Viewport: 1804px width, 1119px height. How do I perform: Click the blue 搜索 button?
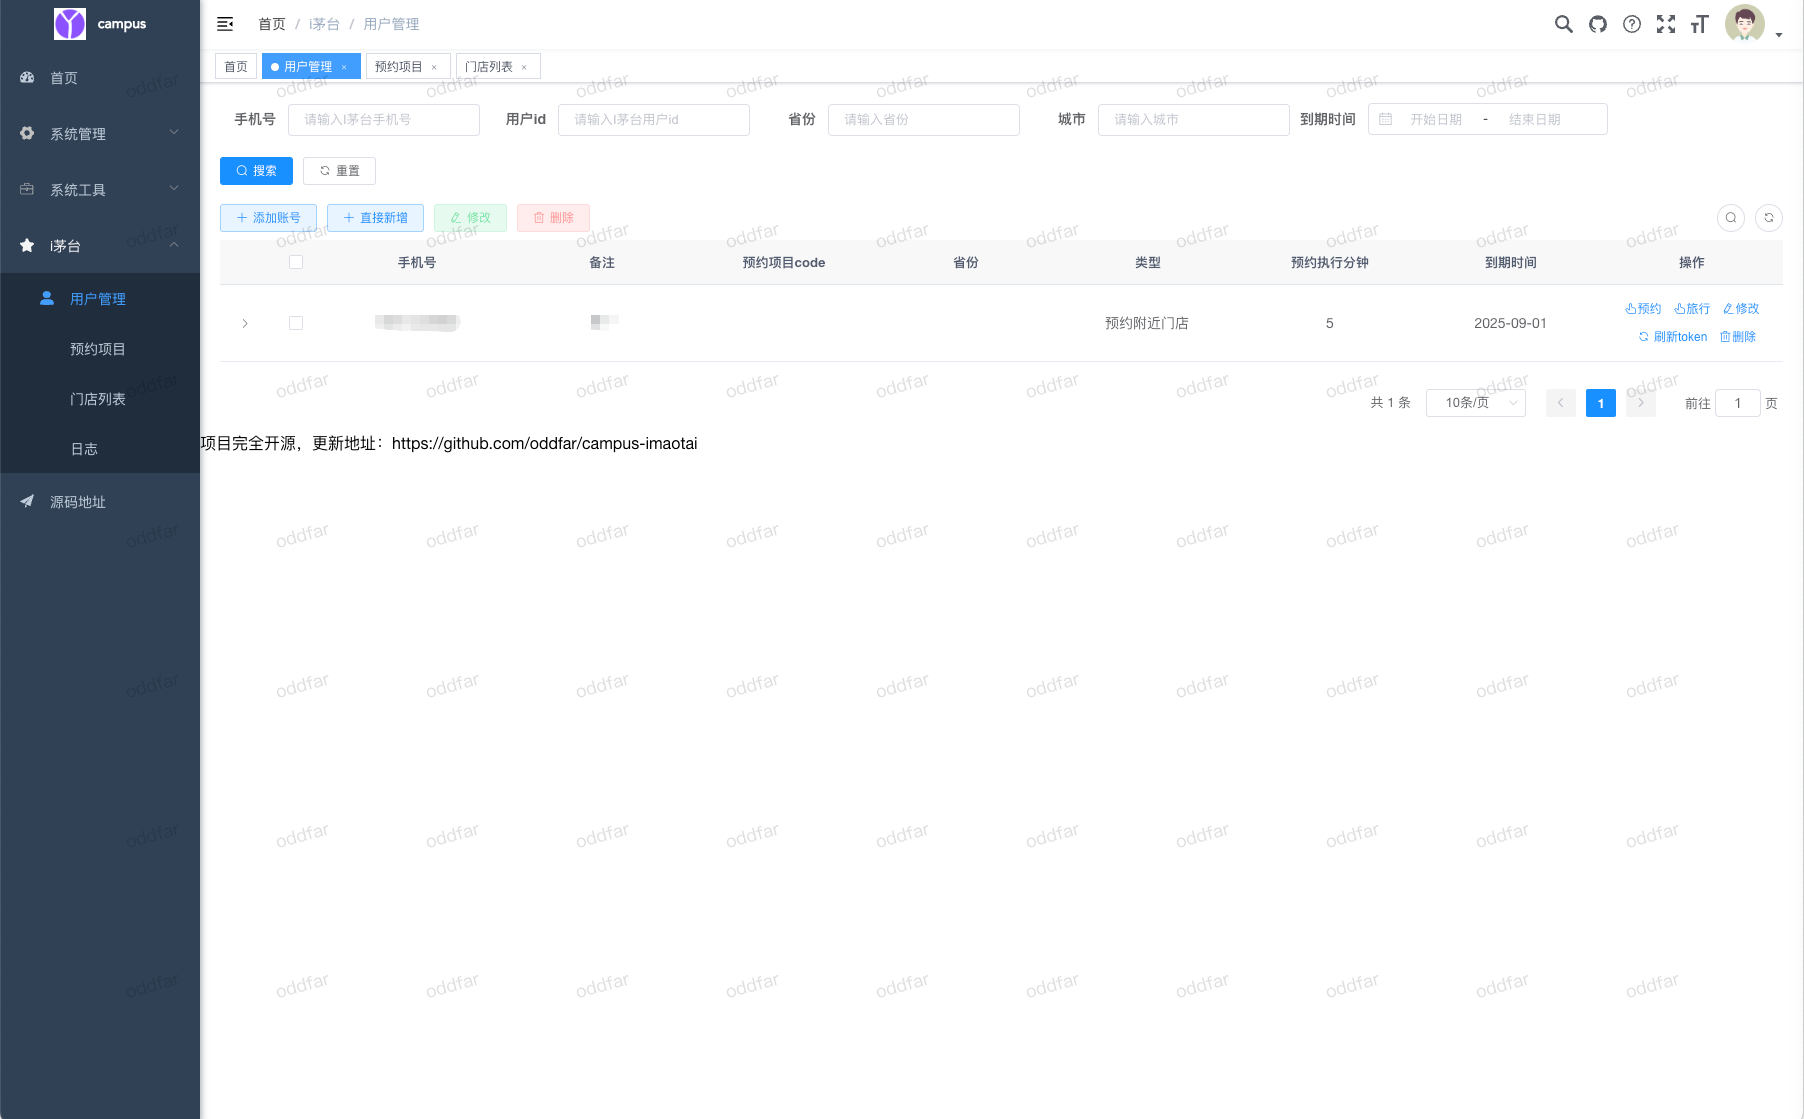click(x=256, y=171)
